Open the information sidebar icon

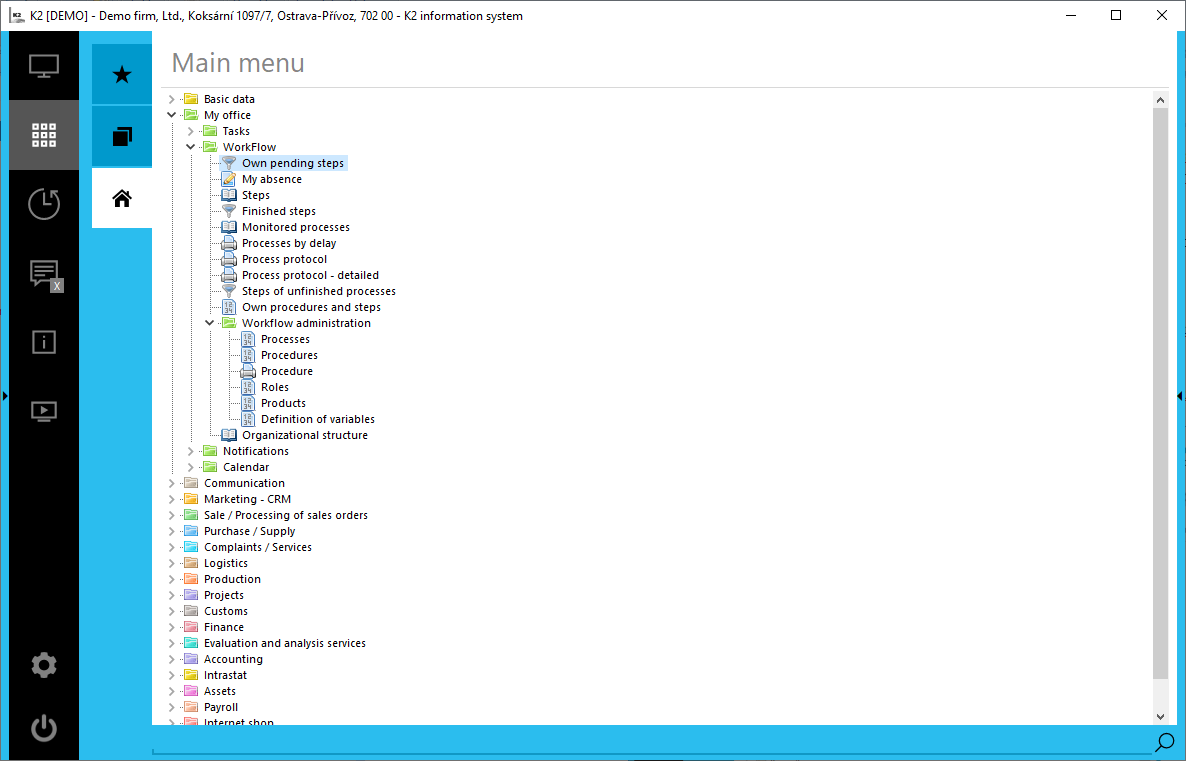[x=44, y=342]
